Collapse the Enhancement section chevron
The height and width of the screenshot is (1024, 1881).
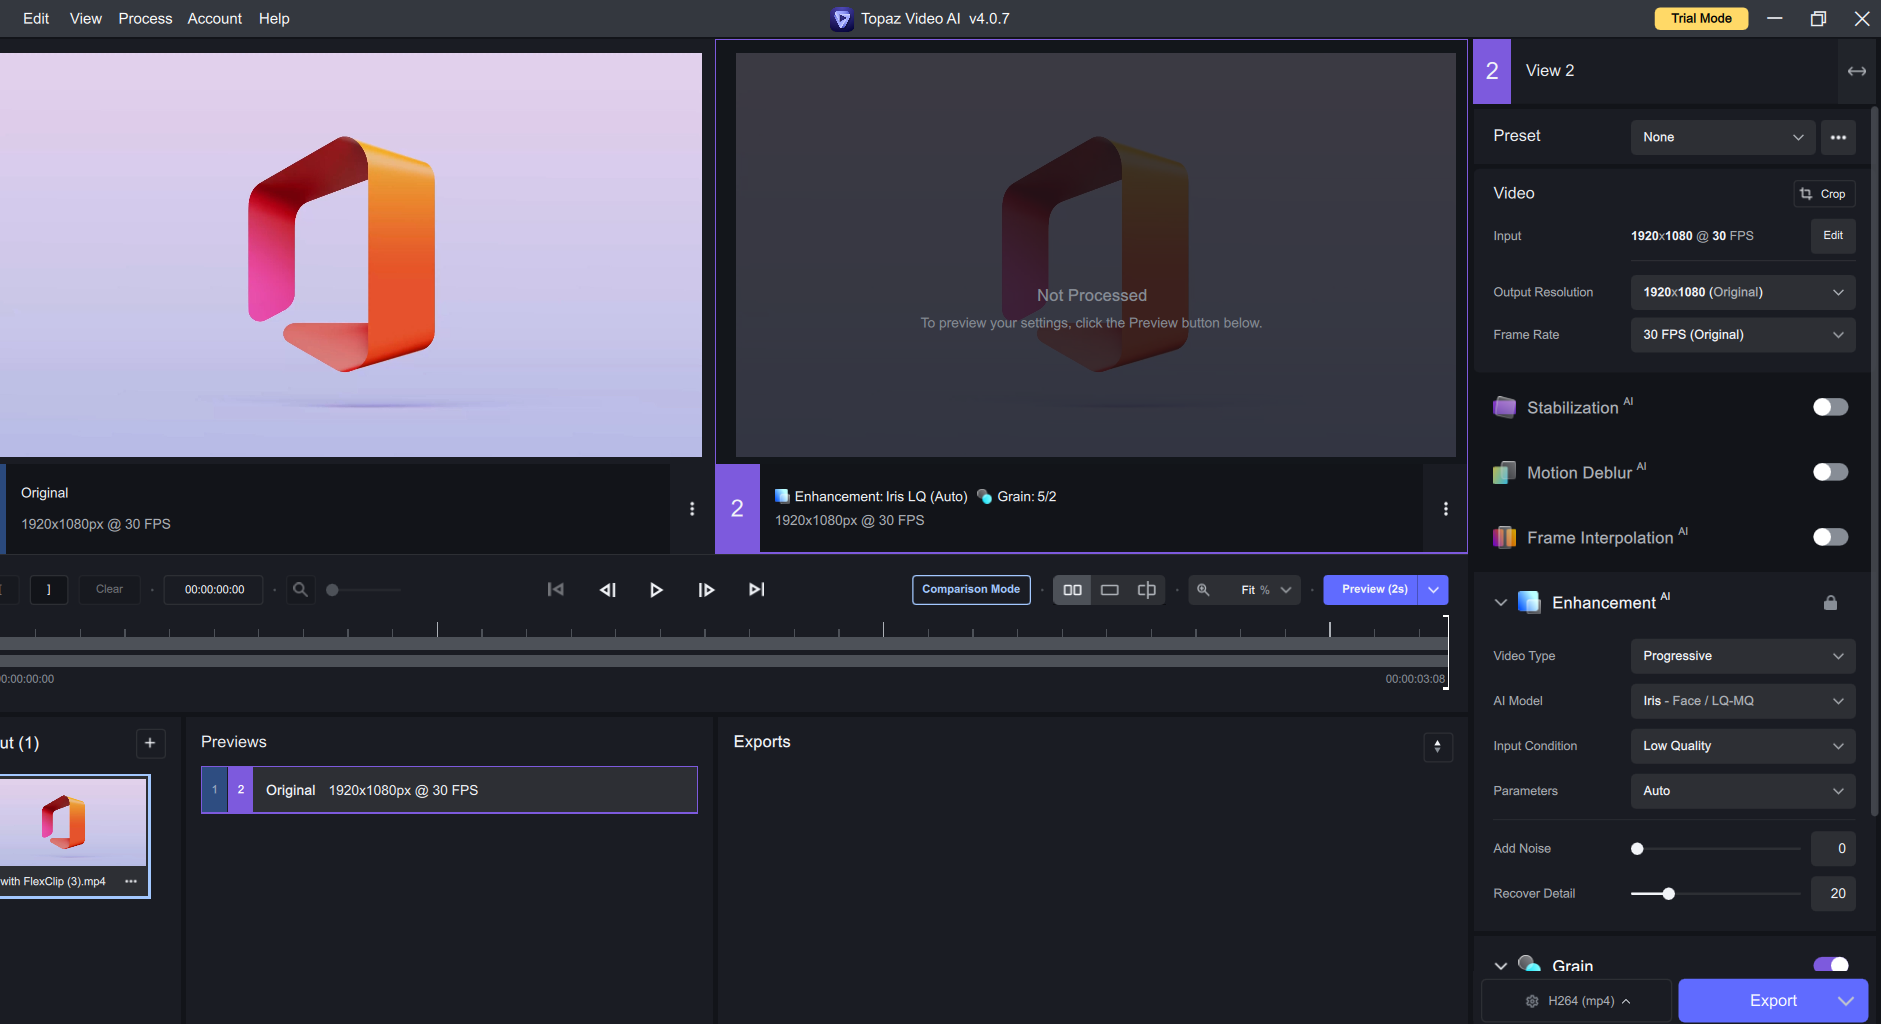pos(1501,603)
